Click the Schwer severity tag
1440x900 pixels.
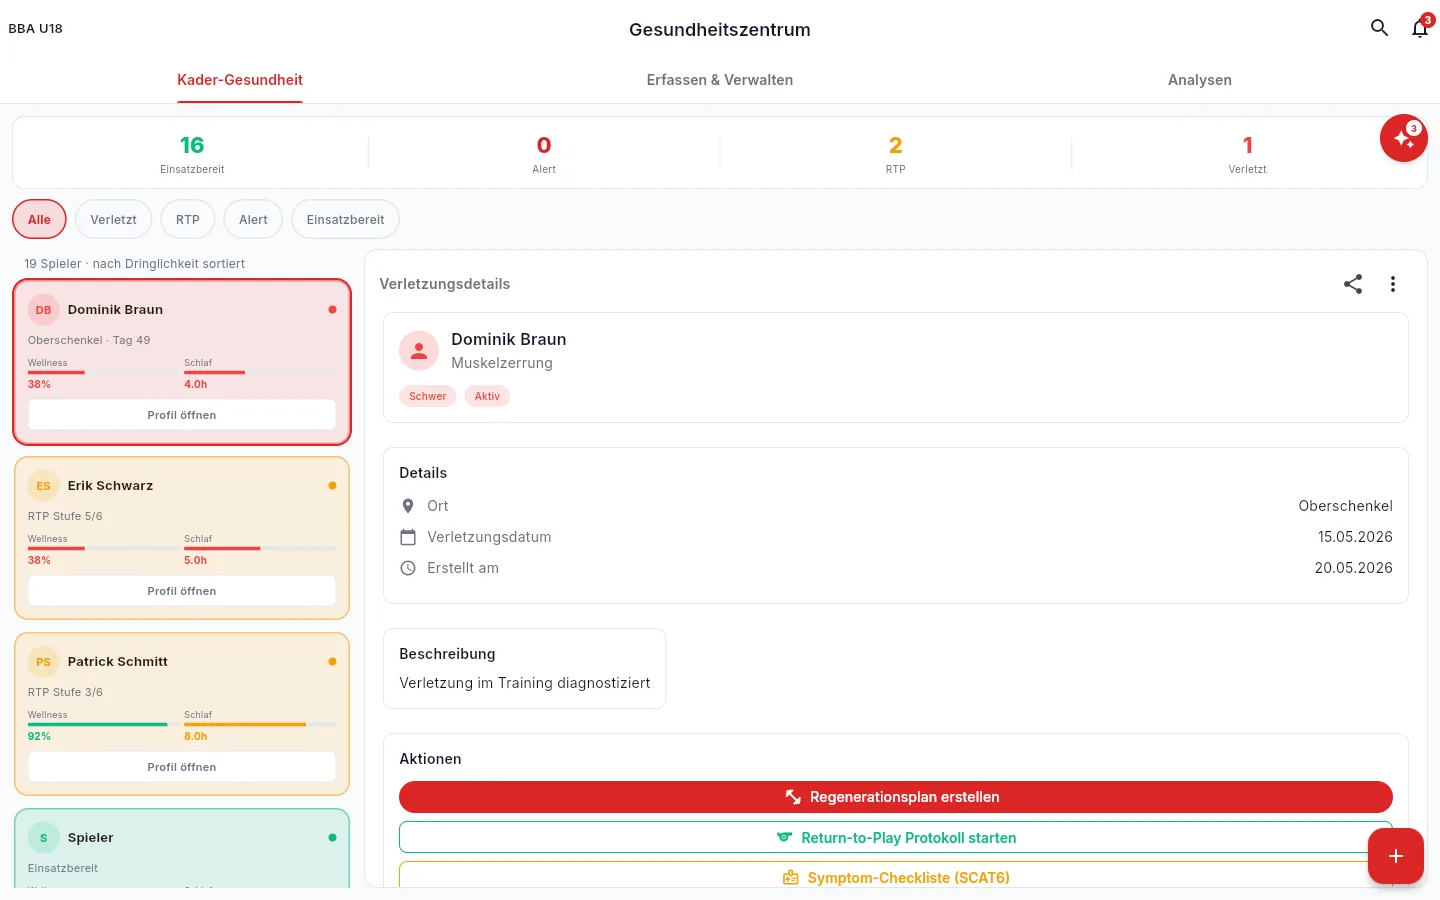[428, 396]
